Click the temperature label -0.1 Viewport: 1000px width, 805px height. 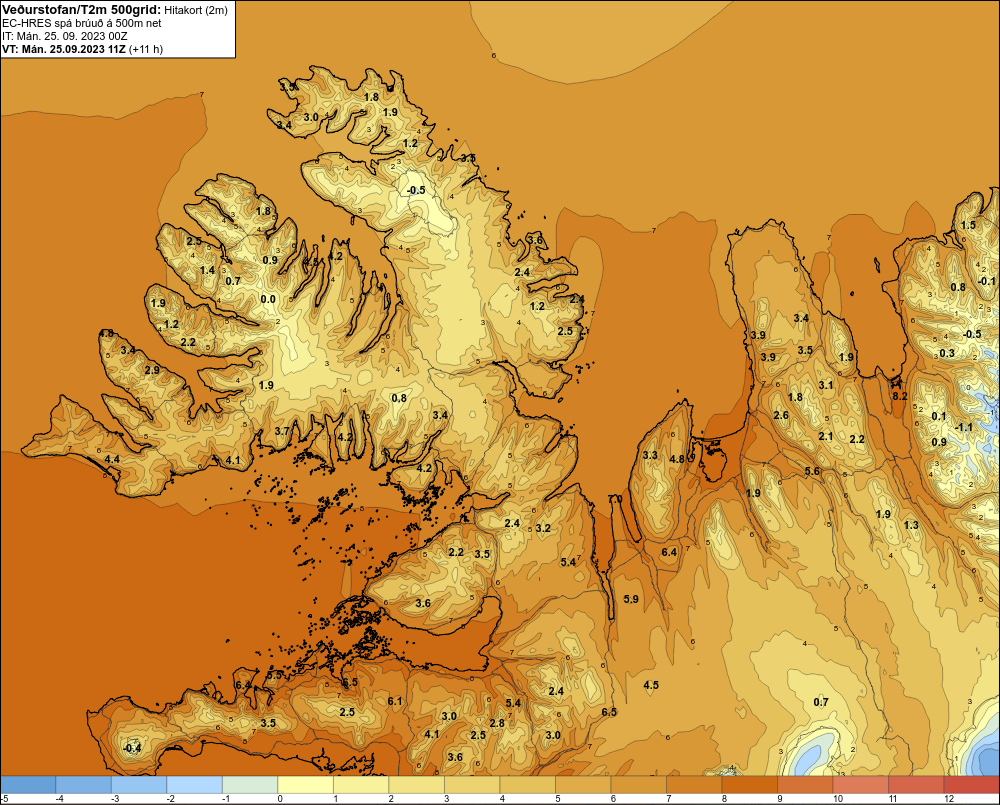(x=986, y=281)
